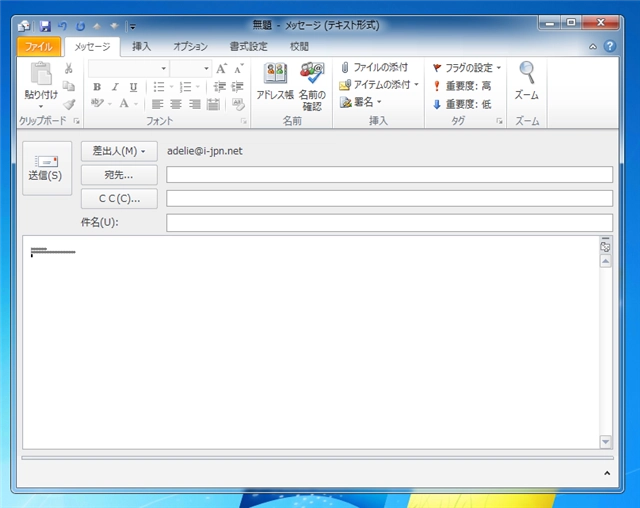Open the Set Flag (フラグの設定) dropdown
The height and width of the screenshot is (508, 640).
click(x=467, y=67)
